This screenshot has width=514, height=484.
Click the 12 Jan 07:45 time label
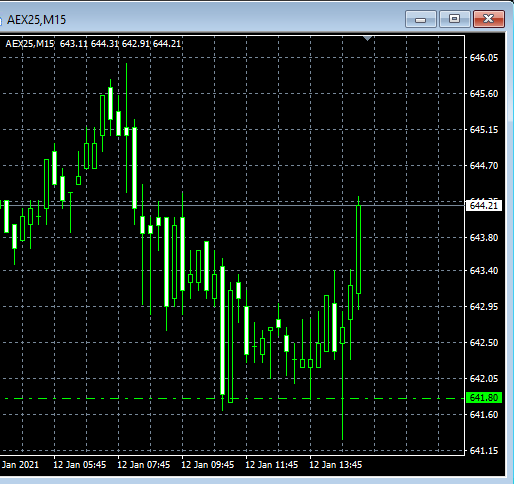click(x=144, y=465)
